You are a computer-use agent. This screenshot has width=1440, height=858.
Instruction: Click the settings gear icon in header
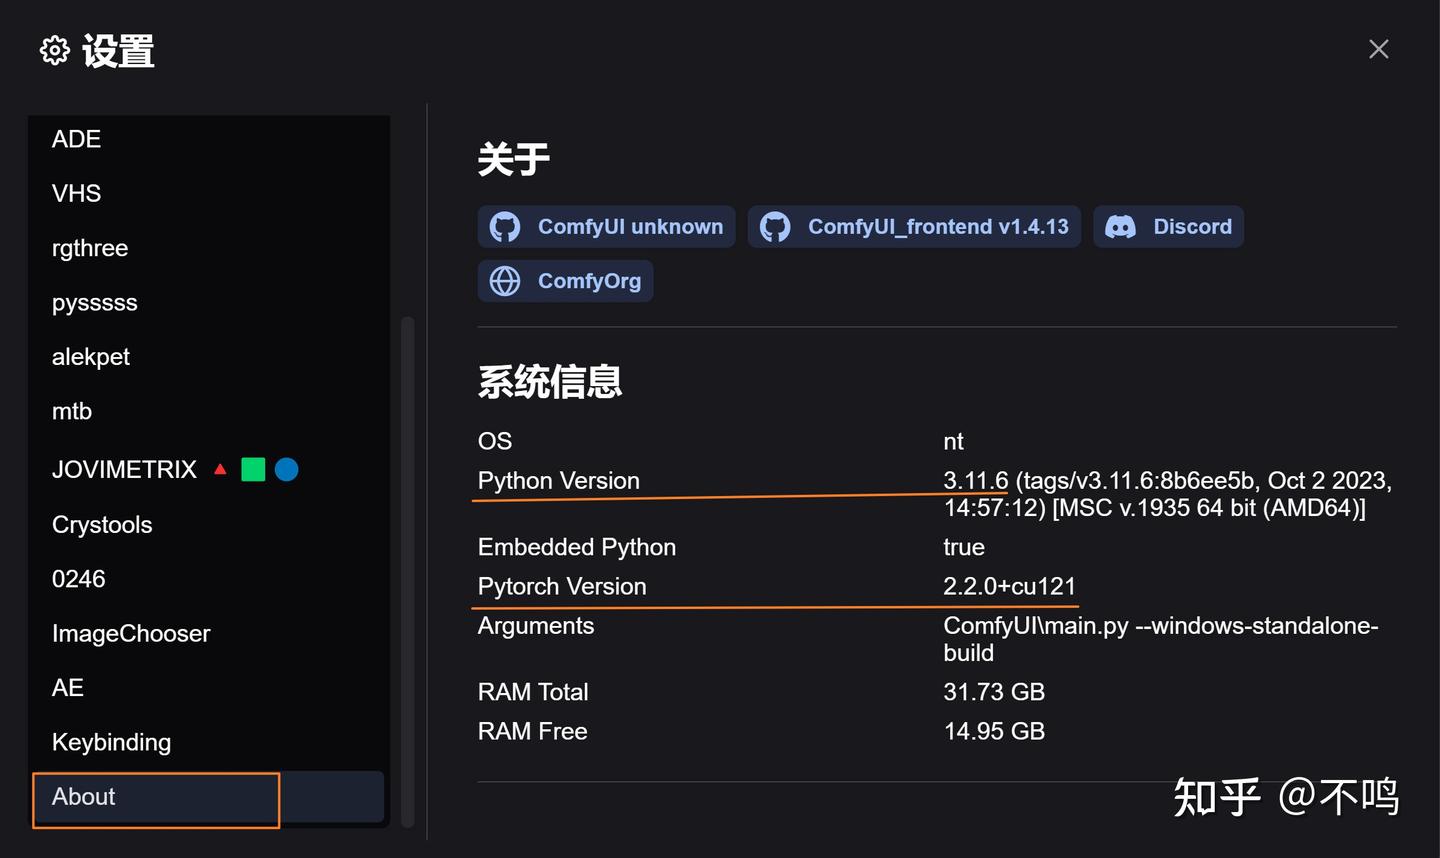tap(55, 50)
